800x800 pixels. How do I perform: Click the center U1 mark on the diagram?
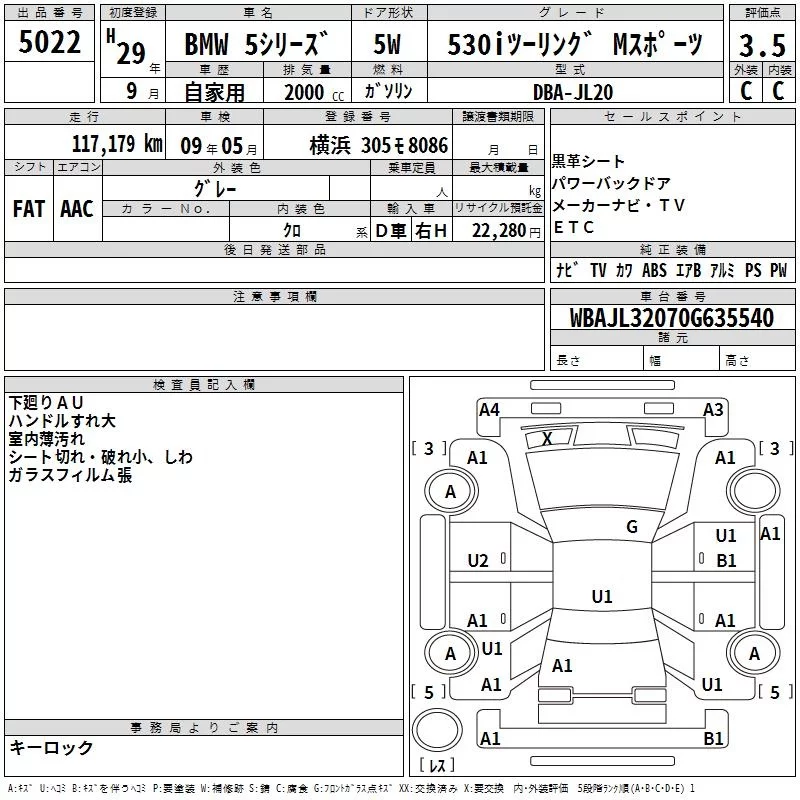pyautogui.click(x=601, y=597)
